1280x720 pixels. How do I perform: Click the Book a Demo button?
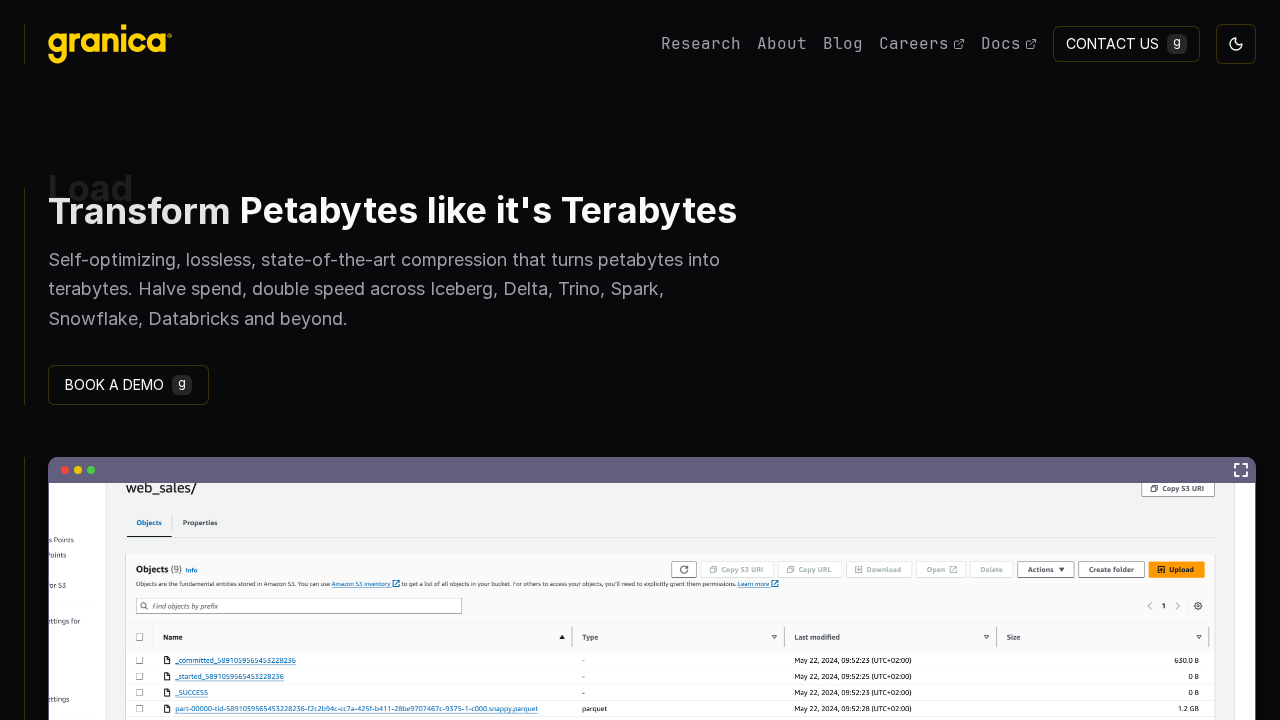(x=128, y=385)
